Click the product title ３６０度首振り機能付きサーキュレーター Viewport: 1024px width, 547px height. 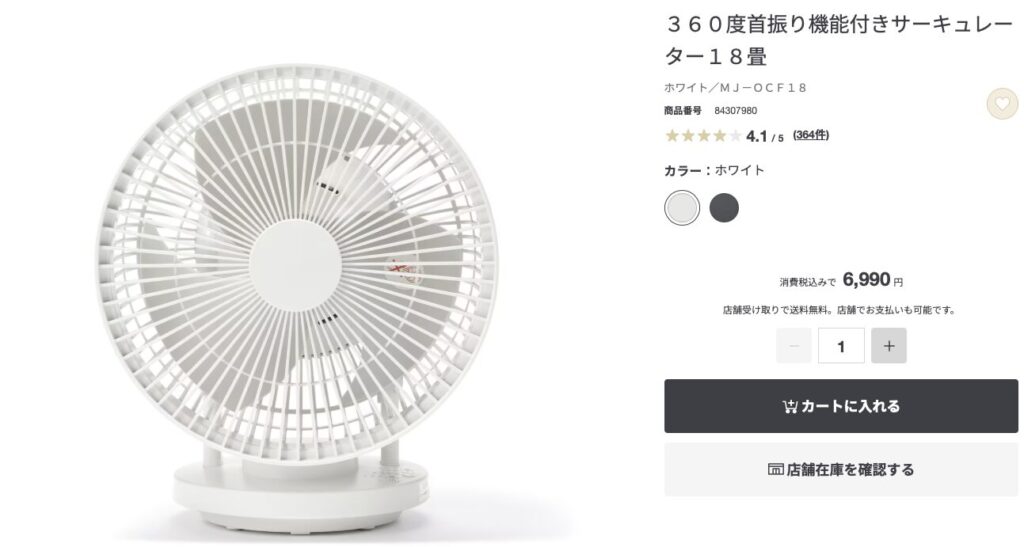839,40
